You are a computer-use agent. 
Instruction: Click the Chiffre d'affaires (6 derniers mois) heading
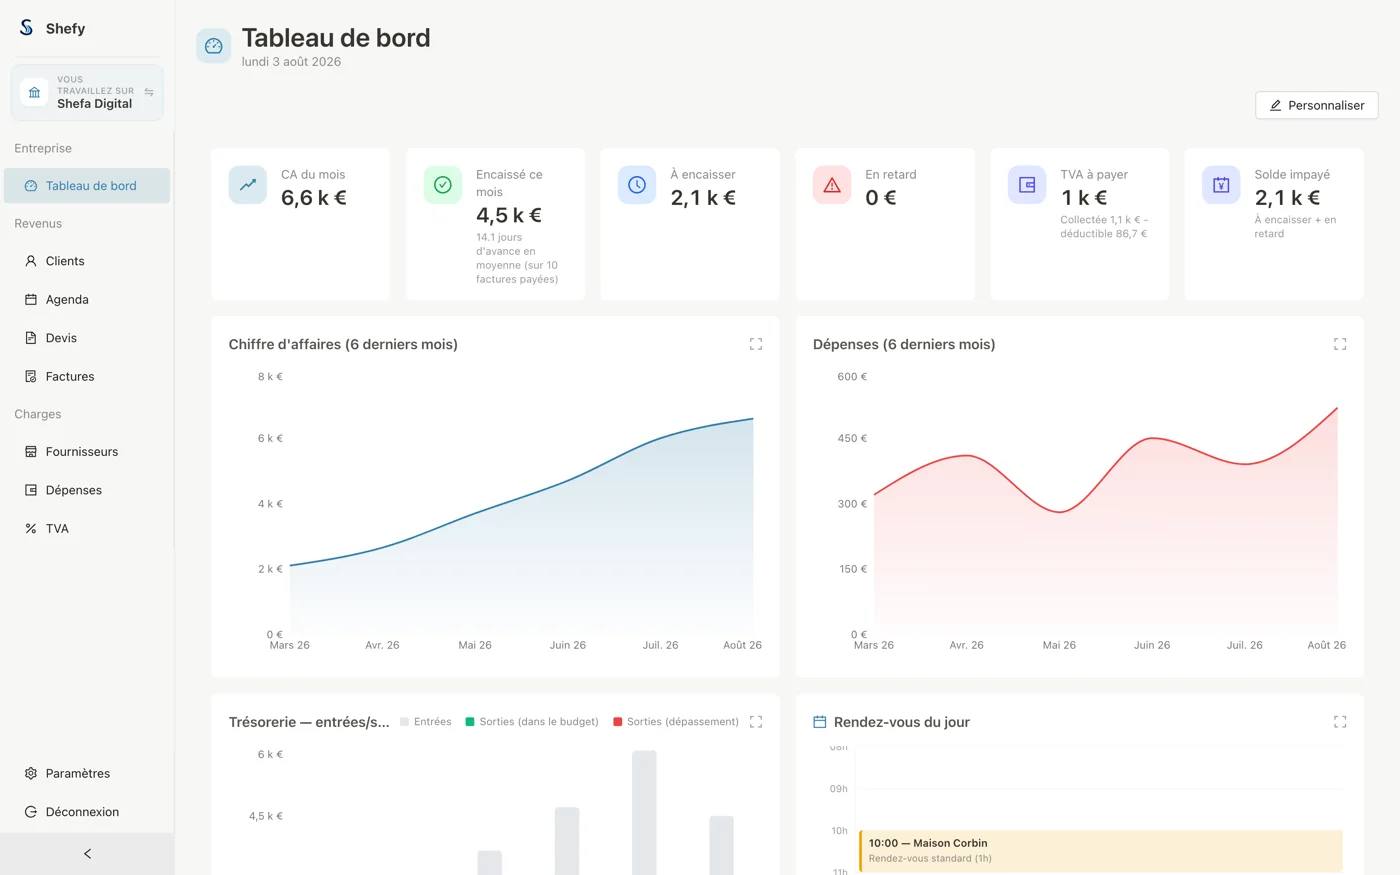pyautogui.click(x=343, y=344)
